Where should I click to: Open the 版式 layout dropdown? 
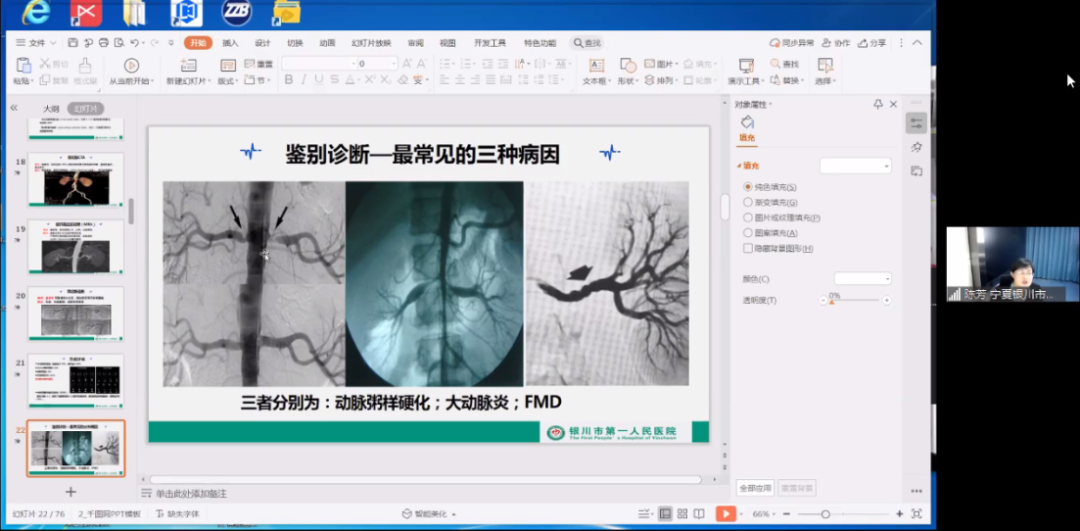pos(228,81)
